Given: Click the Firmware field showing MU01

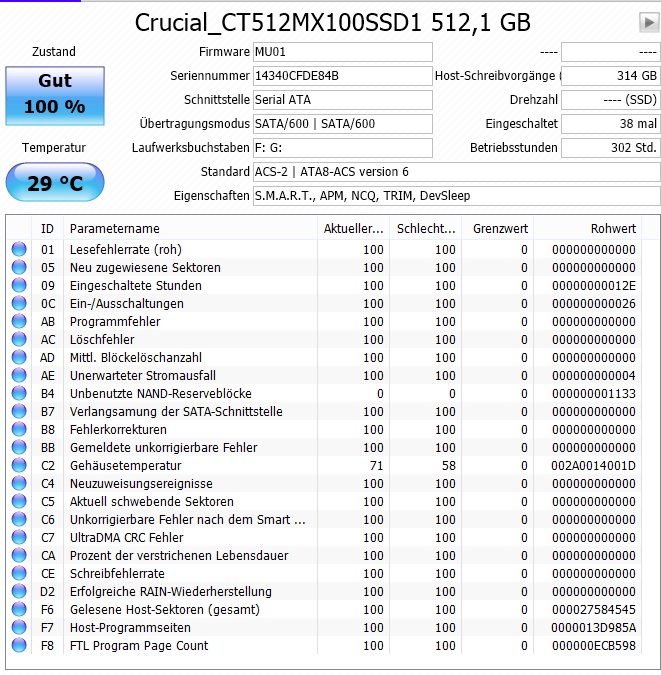Looking at the screenshot, I should 343,52.
